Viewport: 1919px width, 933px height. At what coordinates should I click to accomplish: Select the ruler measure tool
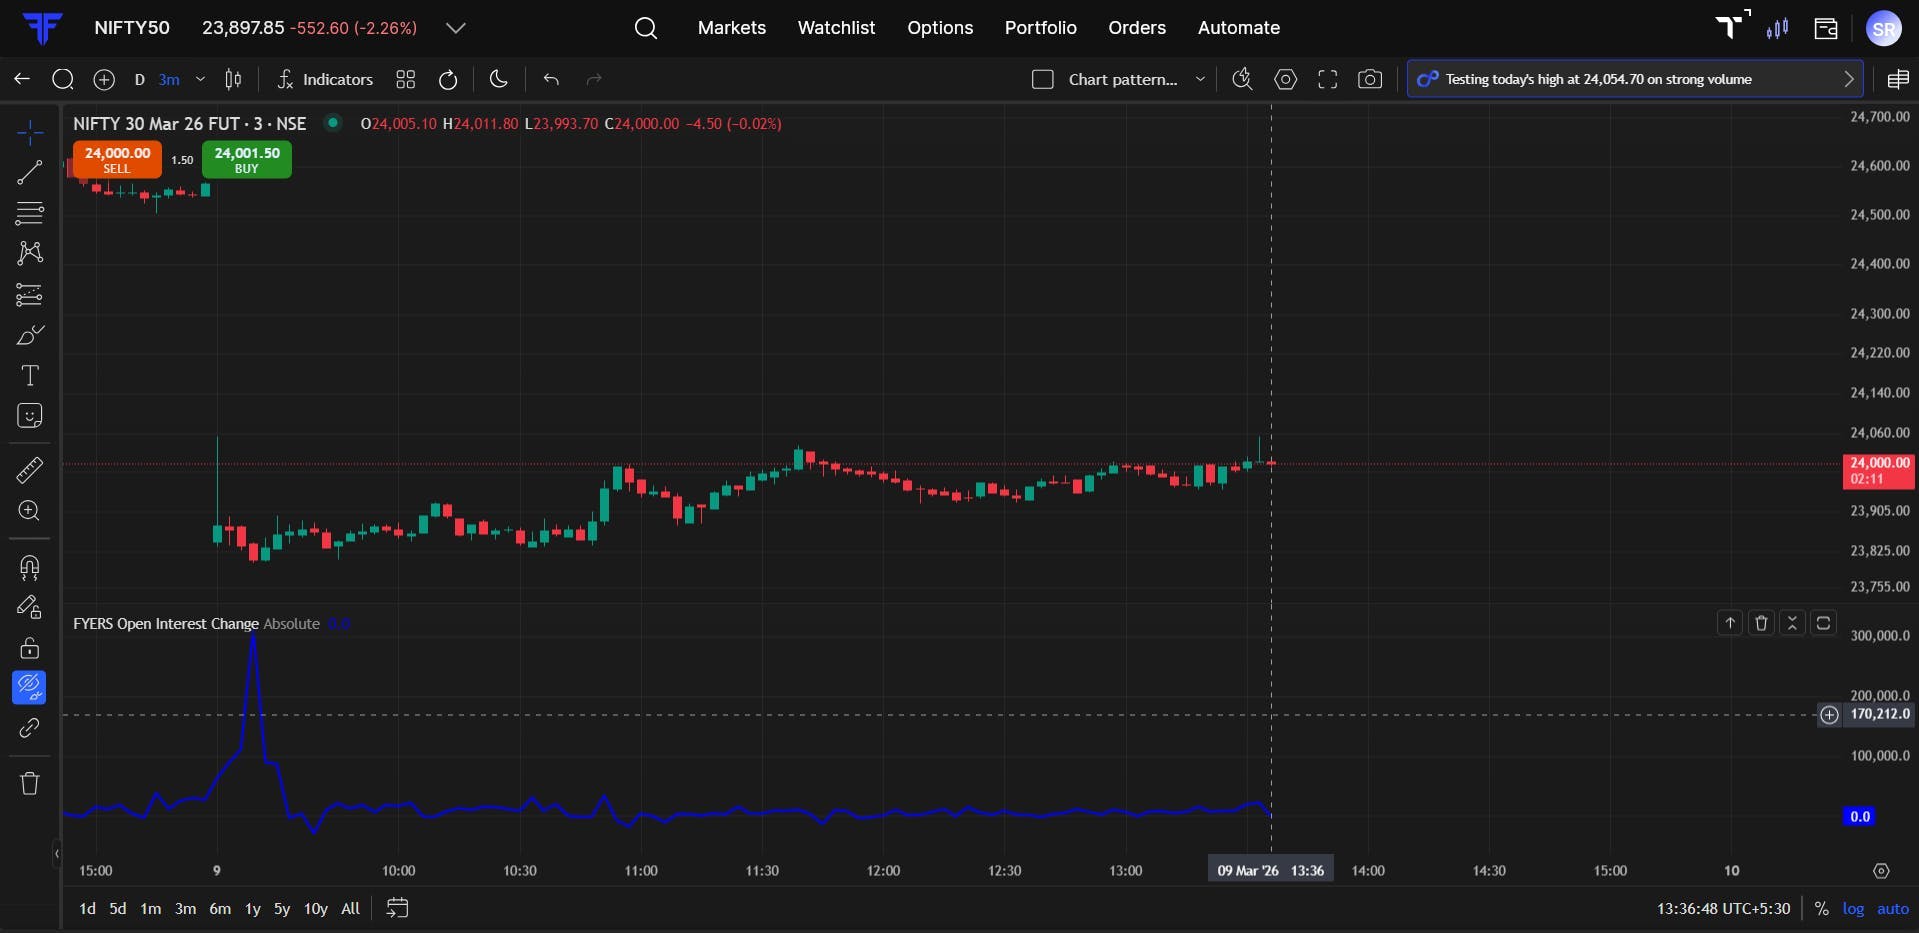pyautogui.click(x=29, y=470)
